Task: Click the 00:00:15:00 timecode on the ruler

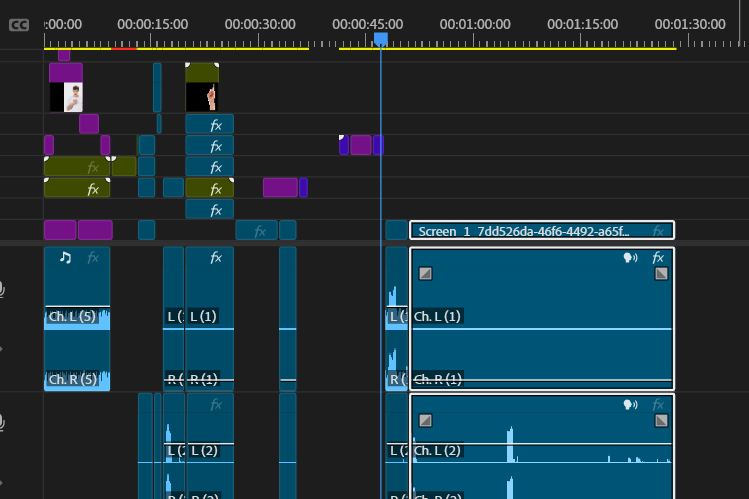Action: coord(152,24)
